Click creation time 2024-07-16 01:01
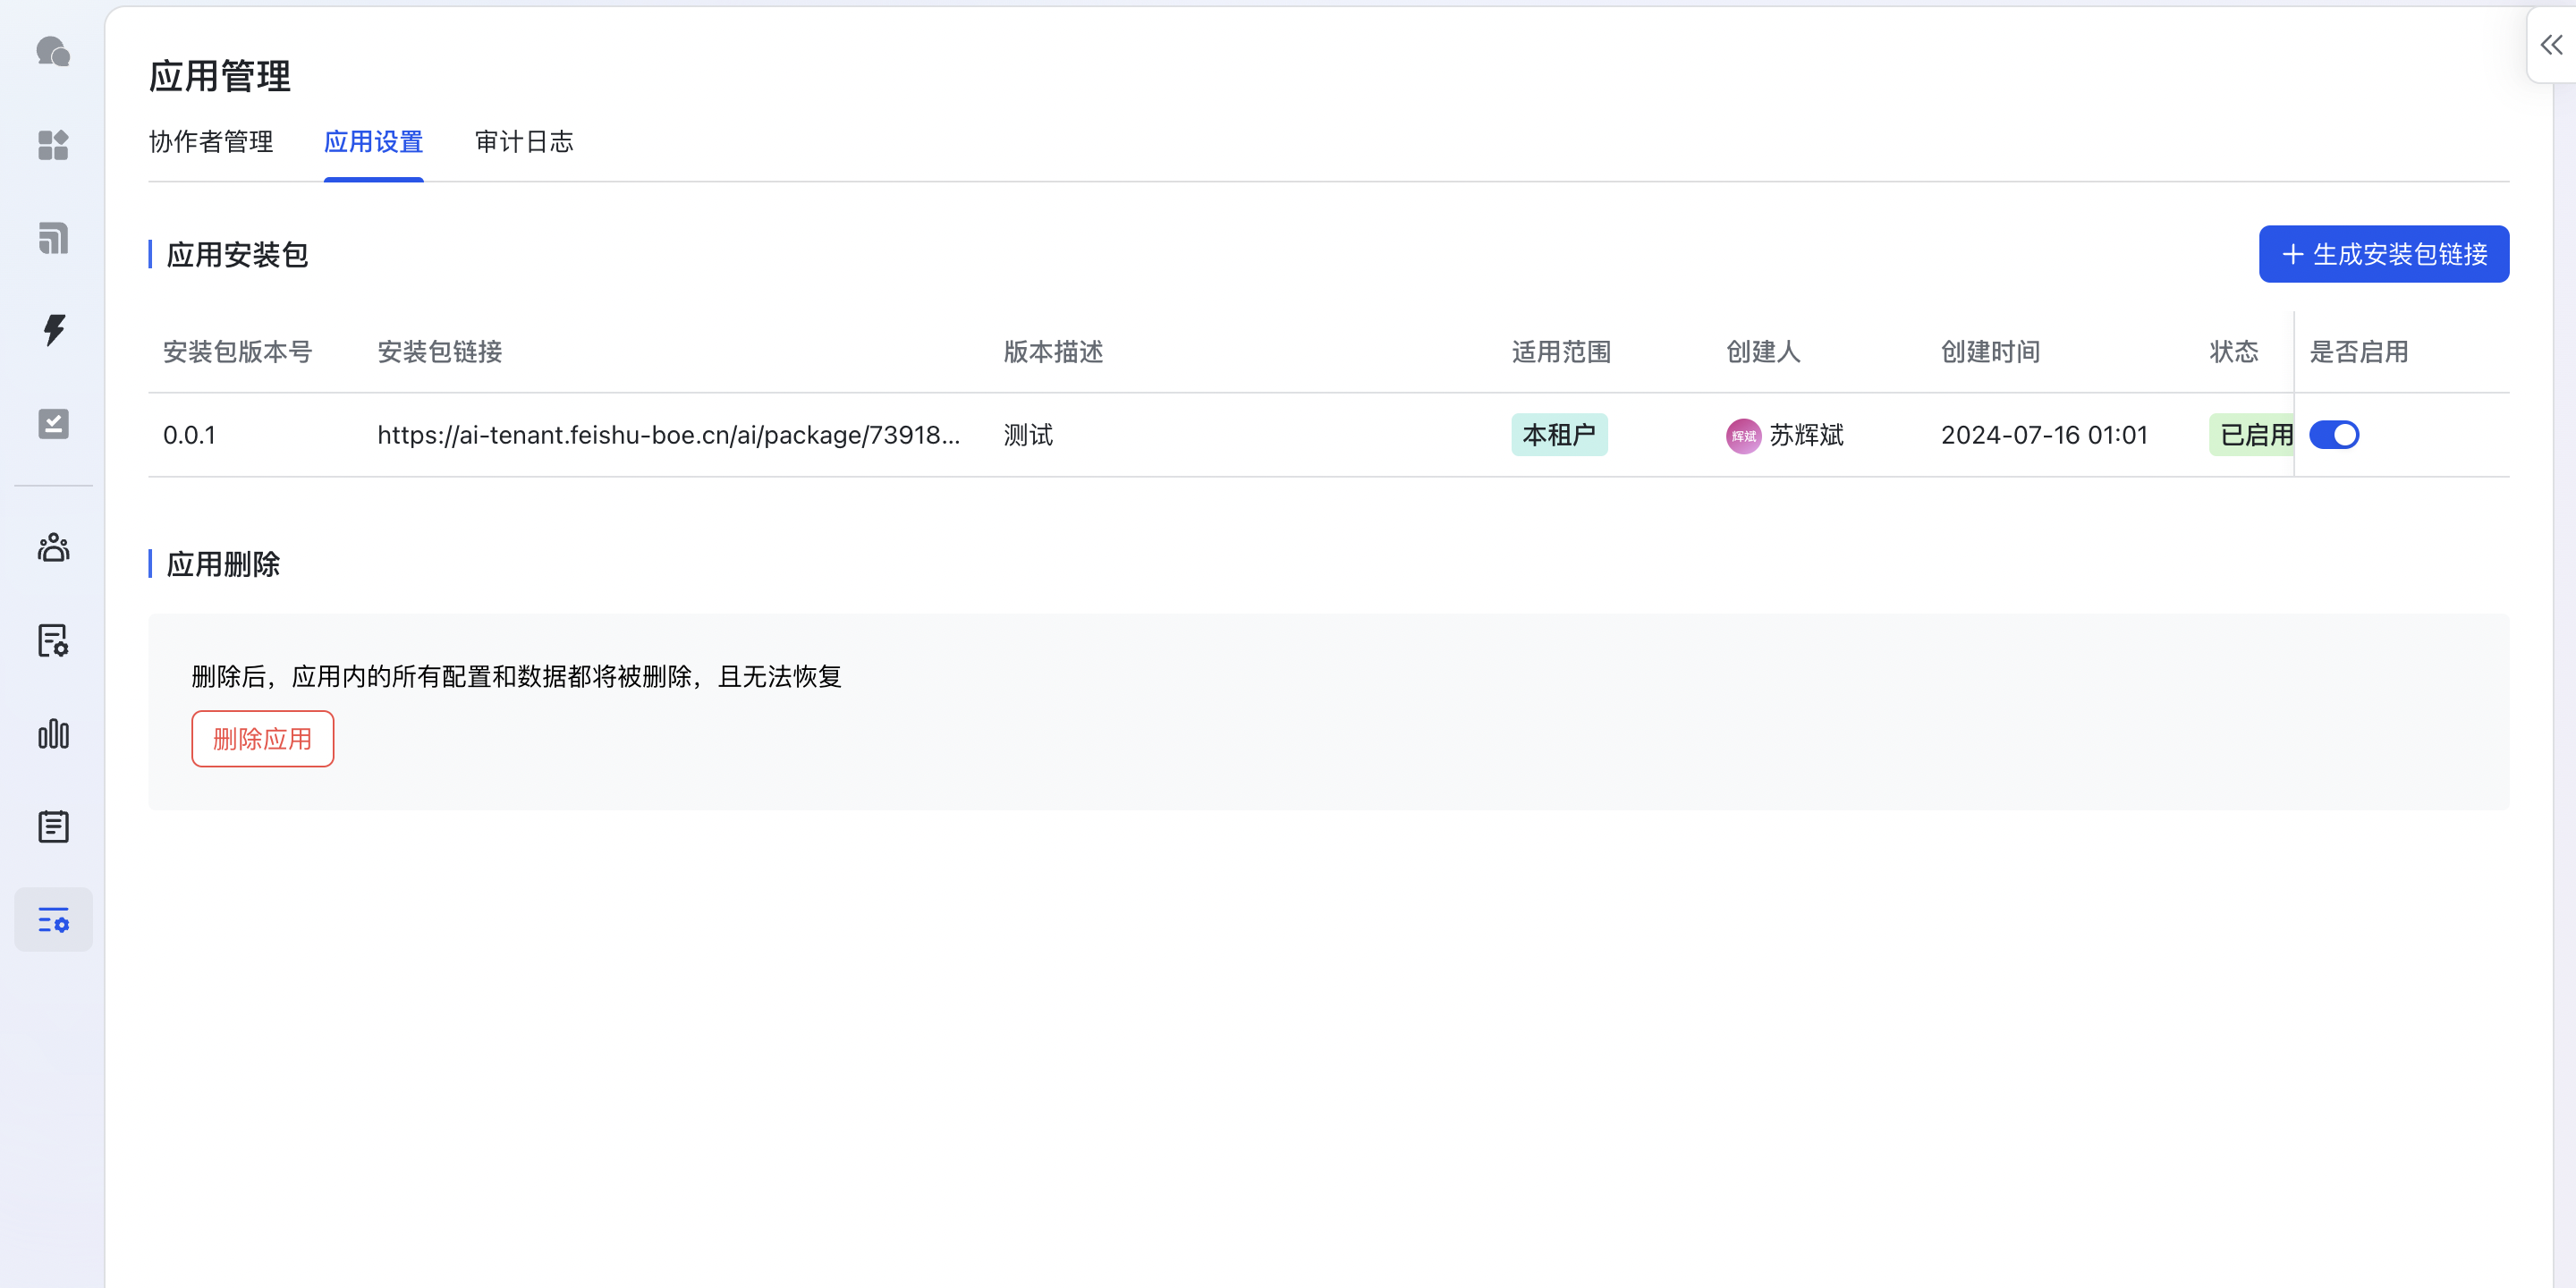This screenshot has width=2576, height=1288. click(2044, 435)
